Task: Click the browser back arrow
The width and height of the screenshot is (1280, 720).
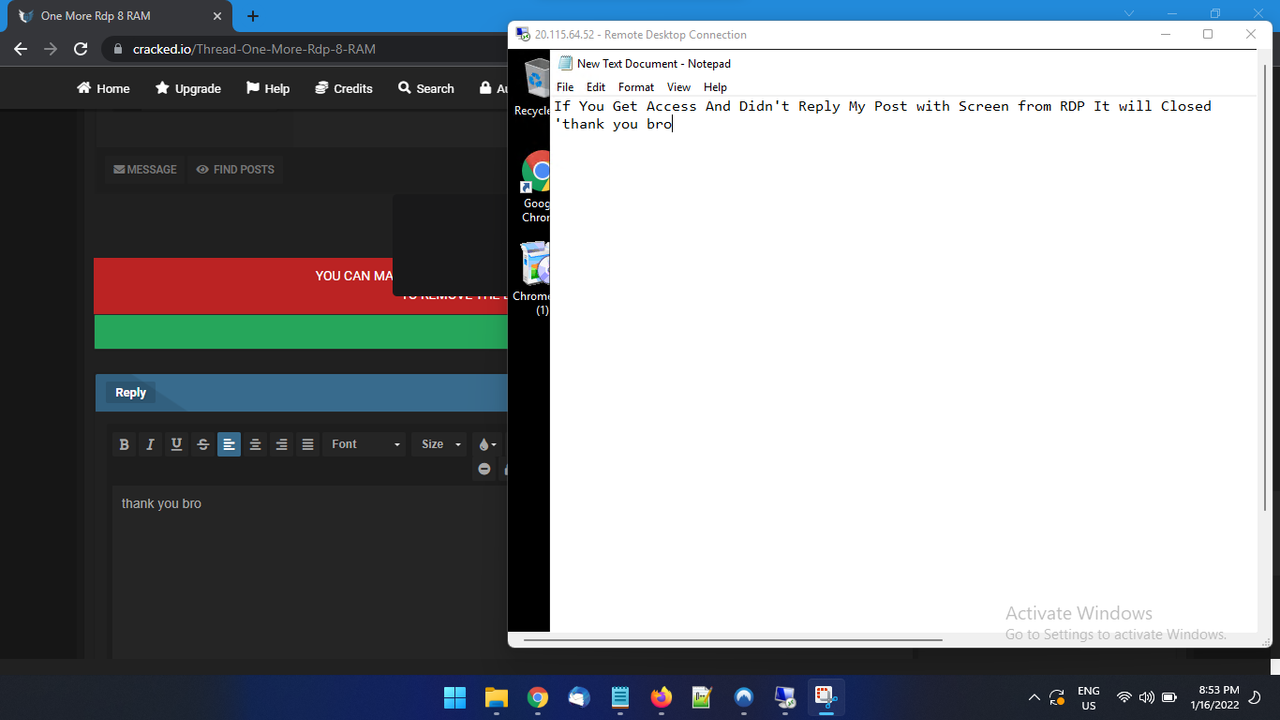Action: pyautogui.click(x=21, y=49)
